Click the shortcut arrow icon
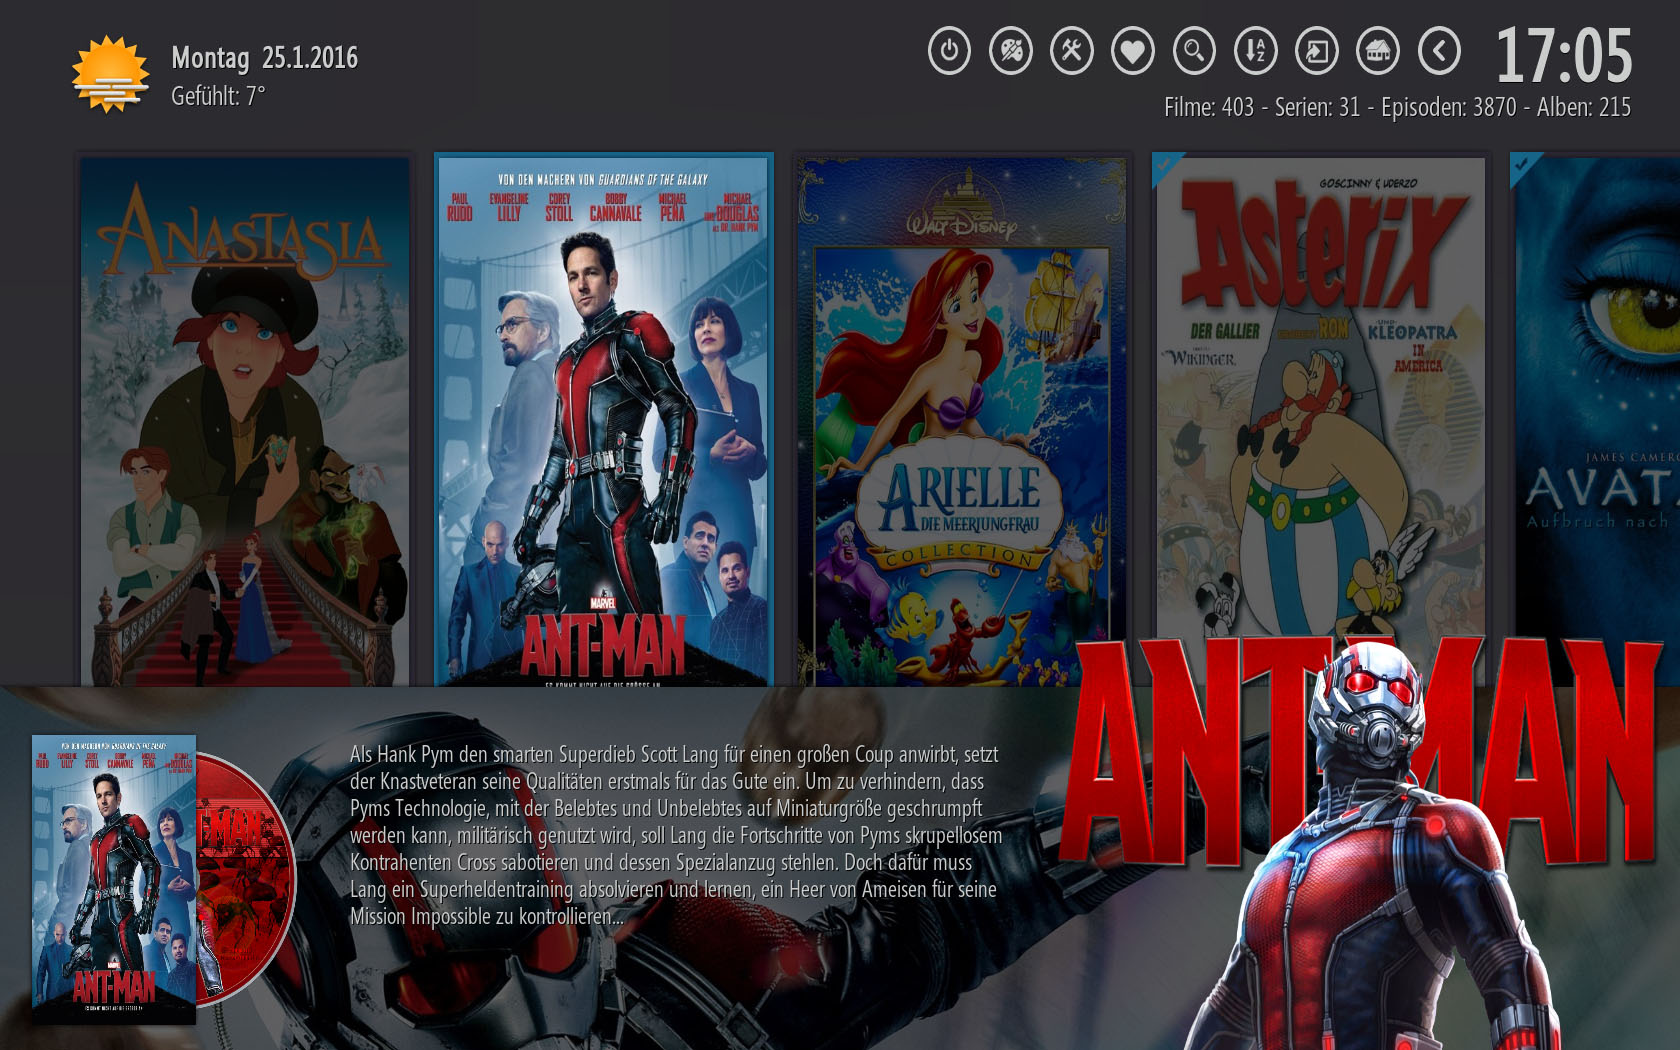Image resolution: width=1680 pixels, height=1050 pixels. [x=1317, y=51]
